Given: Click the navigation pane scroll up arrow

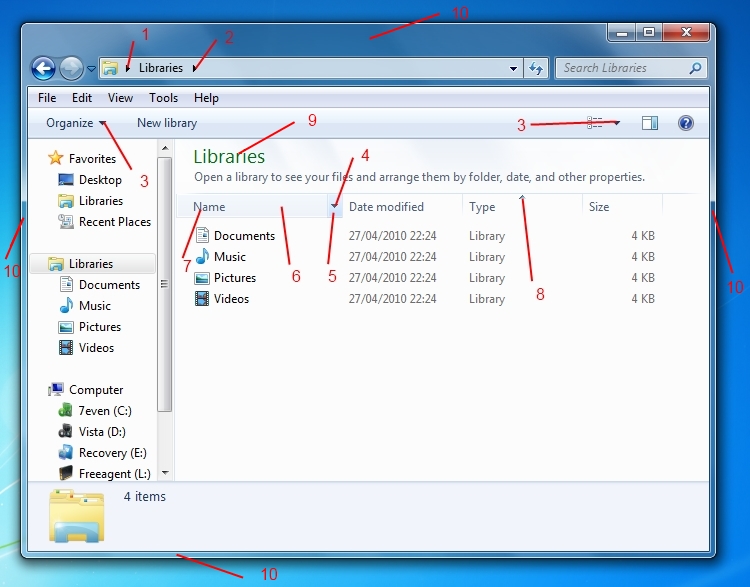Looking at the screenshot, I should point(165,148).
